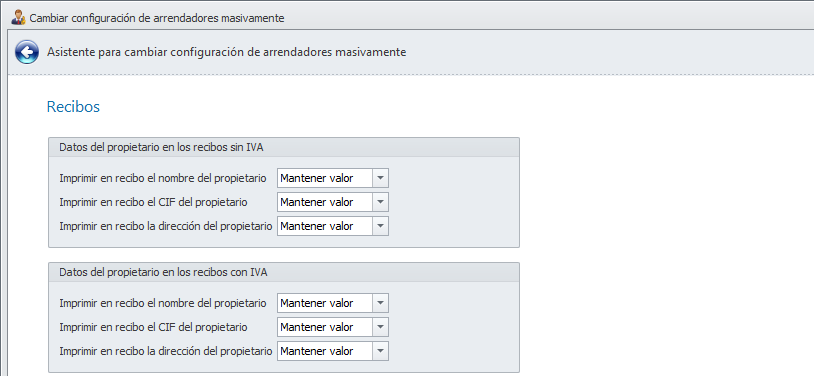The height and width of the screenshot is (376, 814).
Task: Click the 'recibos sin IVA' group header
Action: point(284,147)
